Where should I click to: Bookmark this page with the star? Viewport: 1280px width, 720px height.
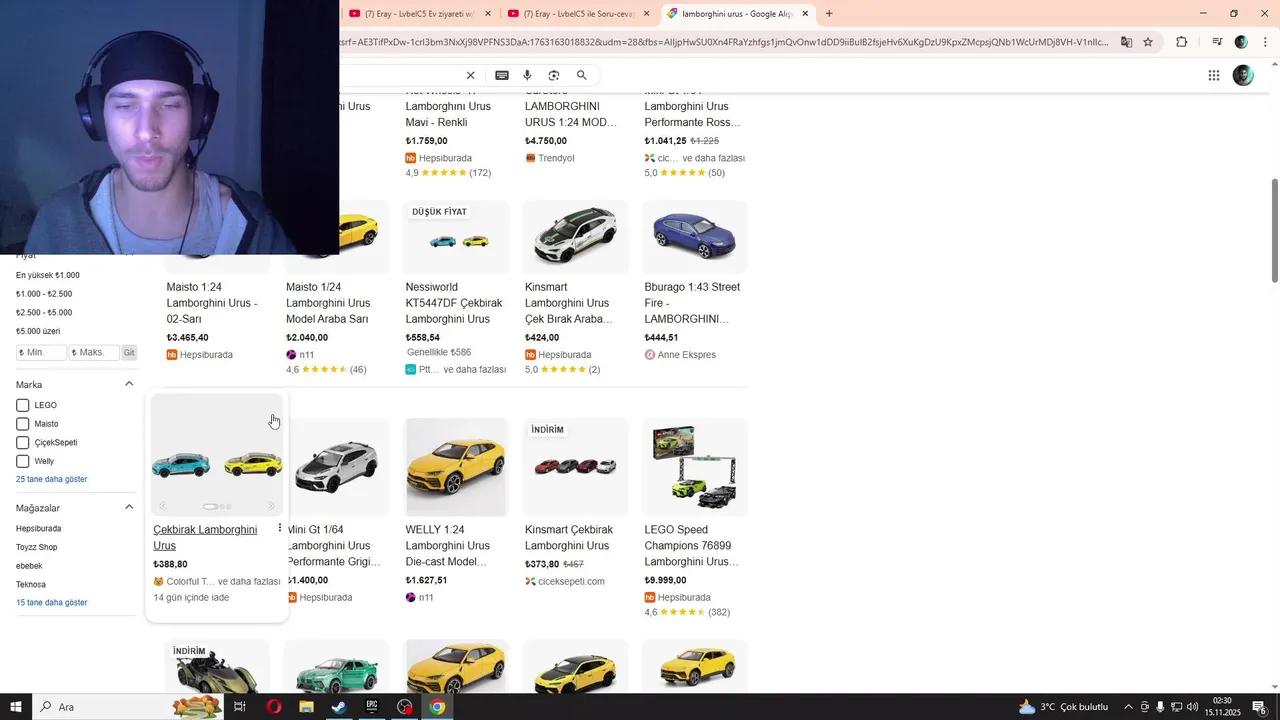point(1148,42)
